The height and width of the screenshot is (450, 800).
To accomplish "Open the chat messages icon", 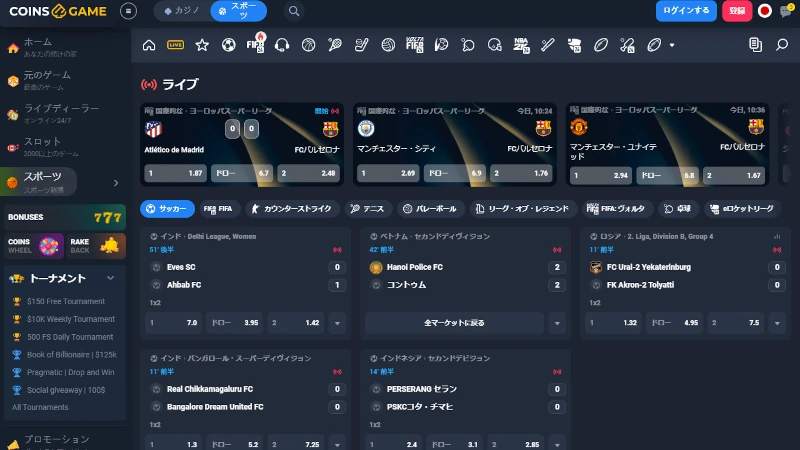I will coord(786,11).
